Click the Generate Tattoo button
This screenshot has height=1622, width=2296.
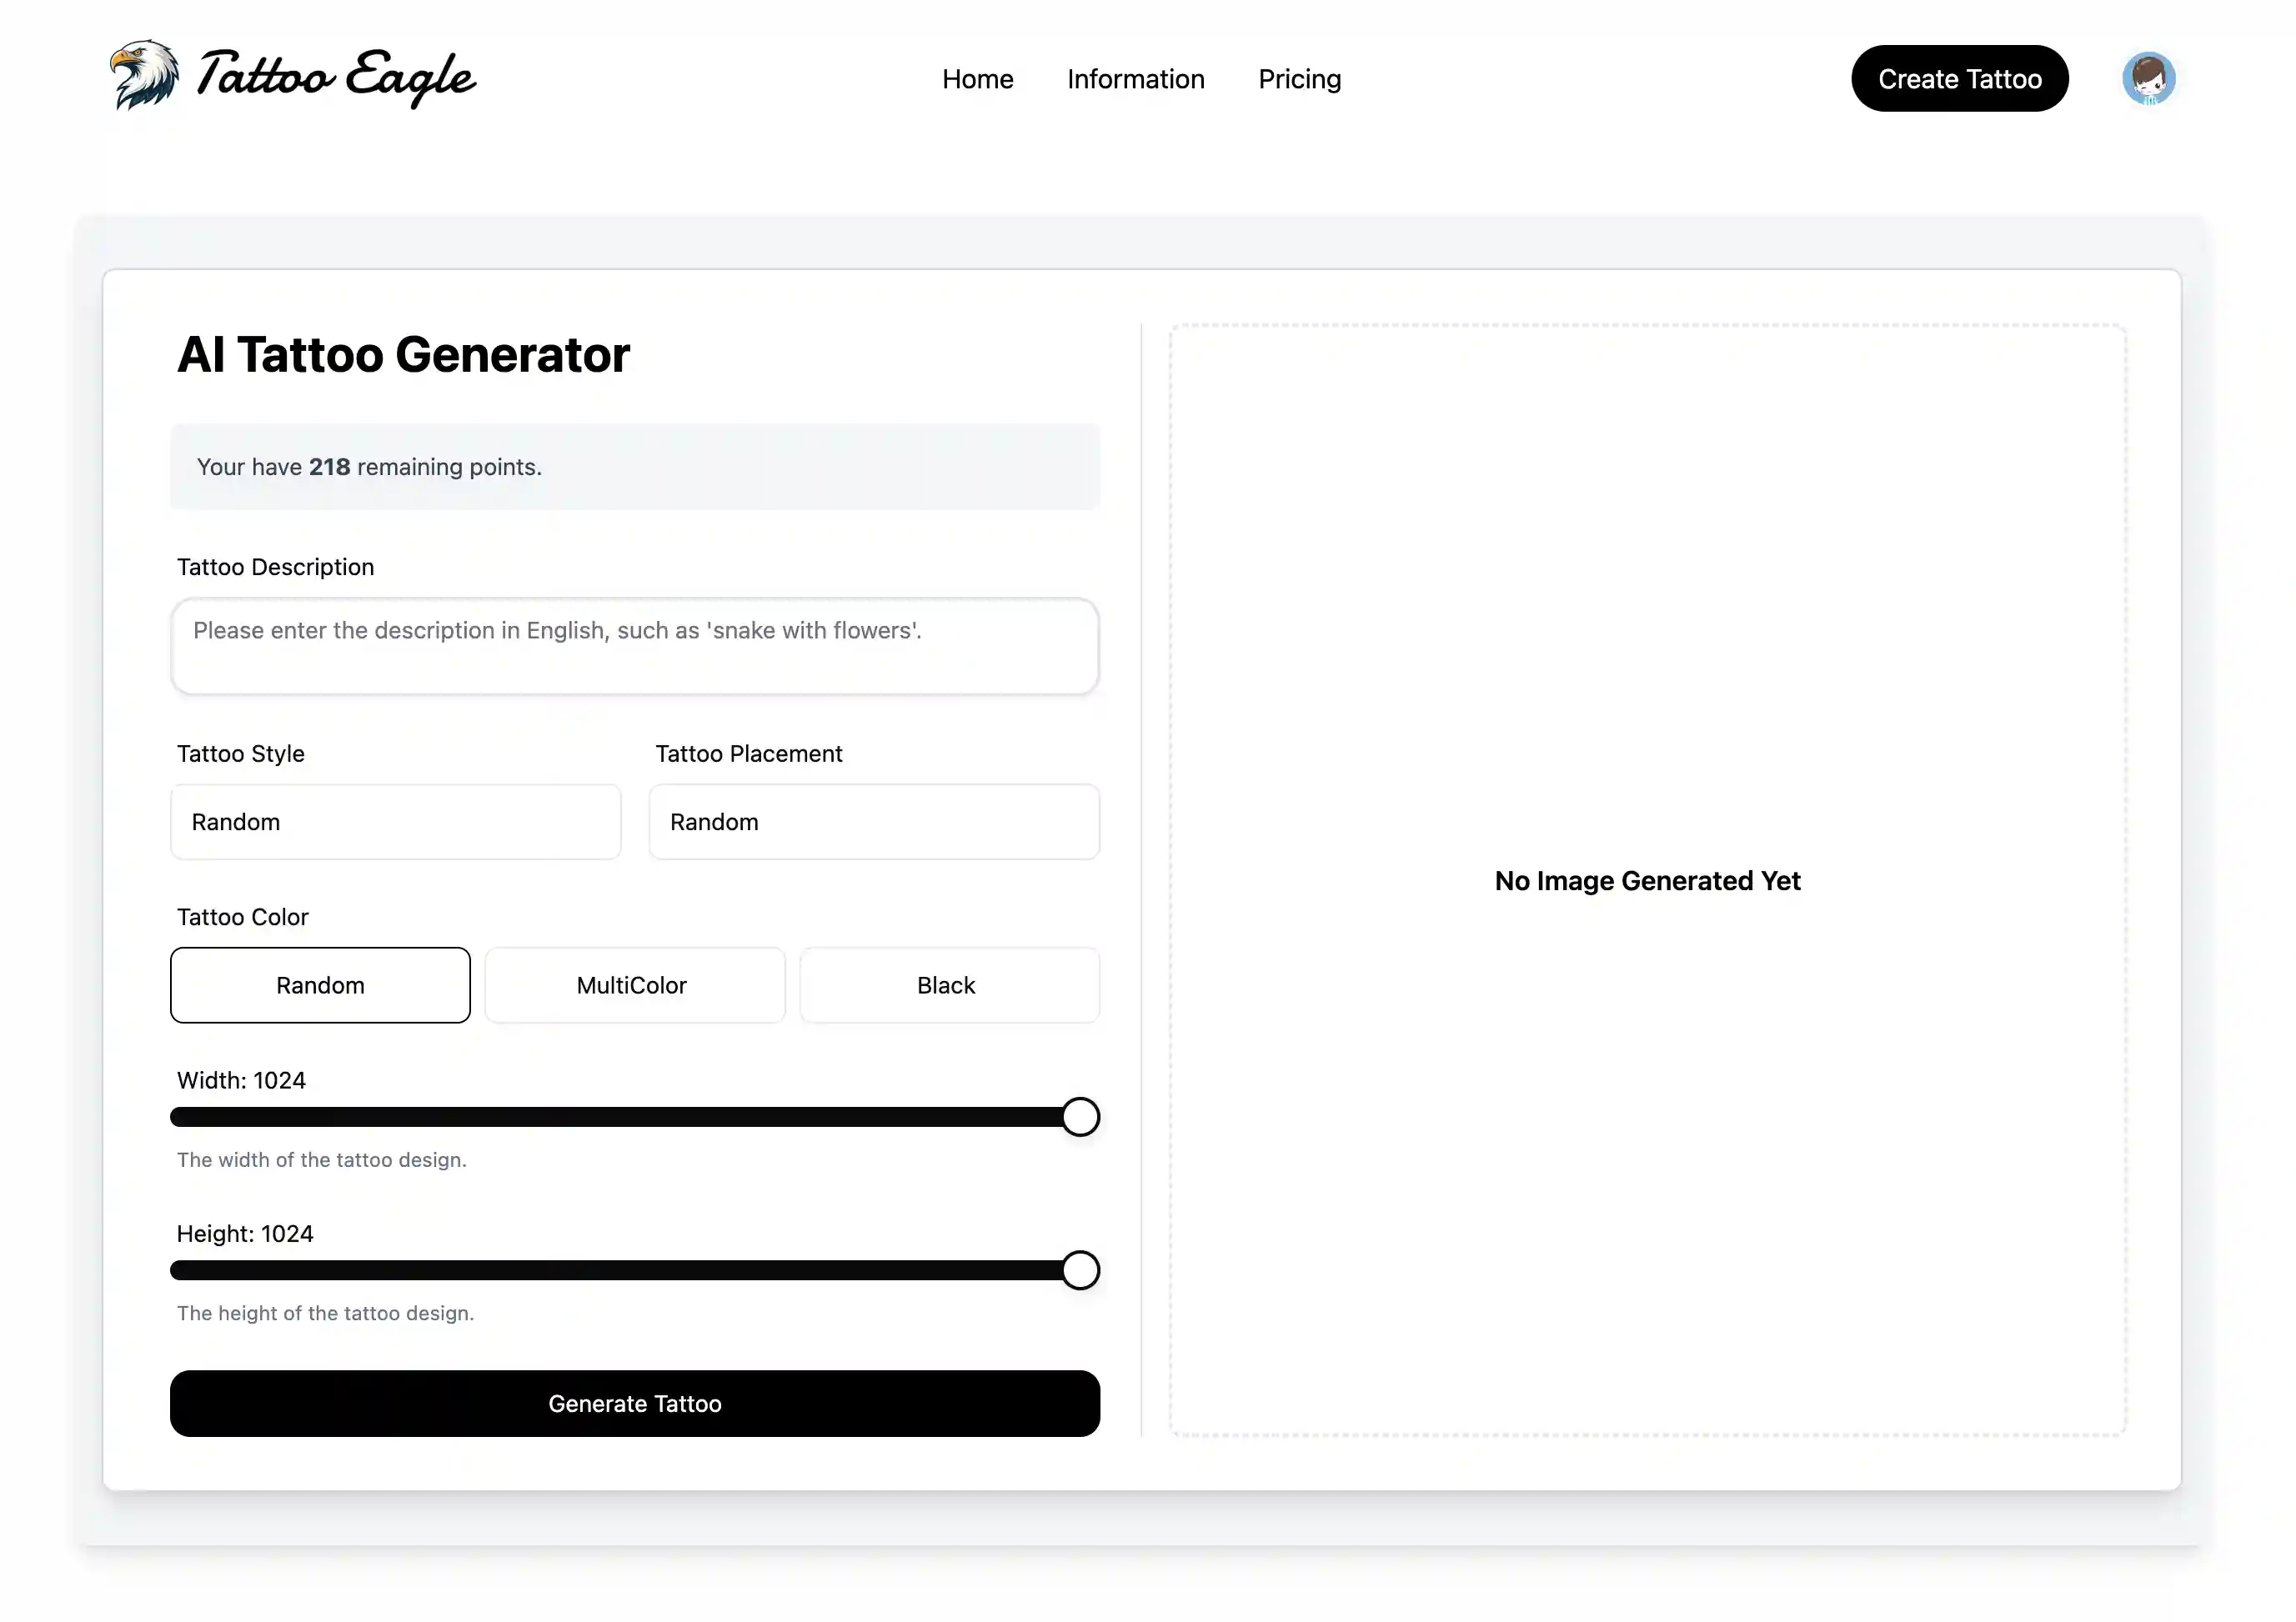click(x=635, y=1403)
